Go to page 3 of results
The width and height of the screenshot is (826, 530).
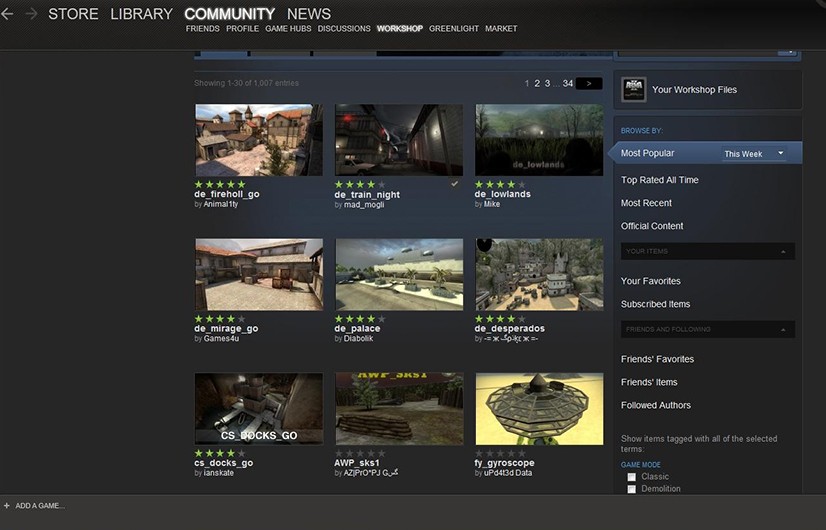[x=547, y=83]
